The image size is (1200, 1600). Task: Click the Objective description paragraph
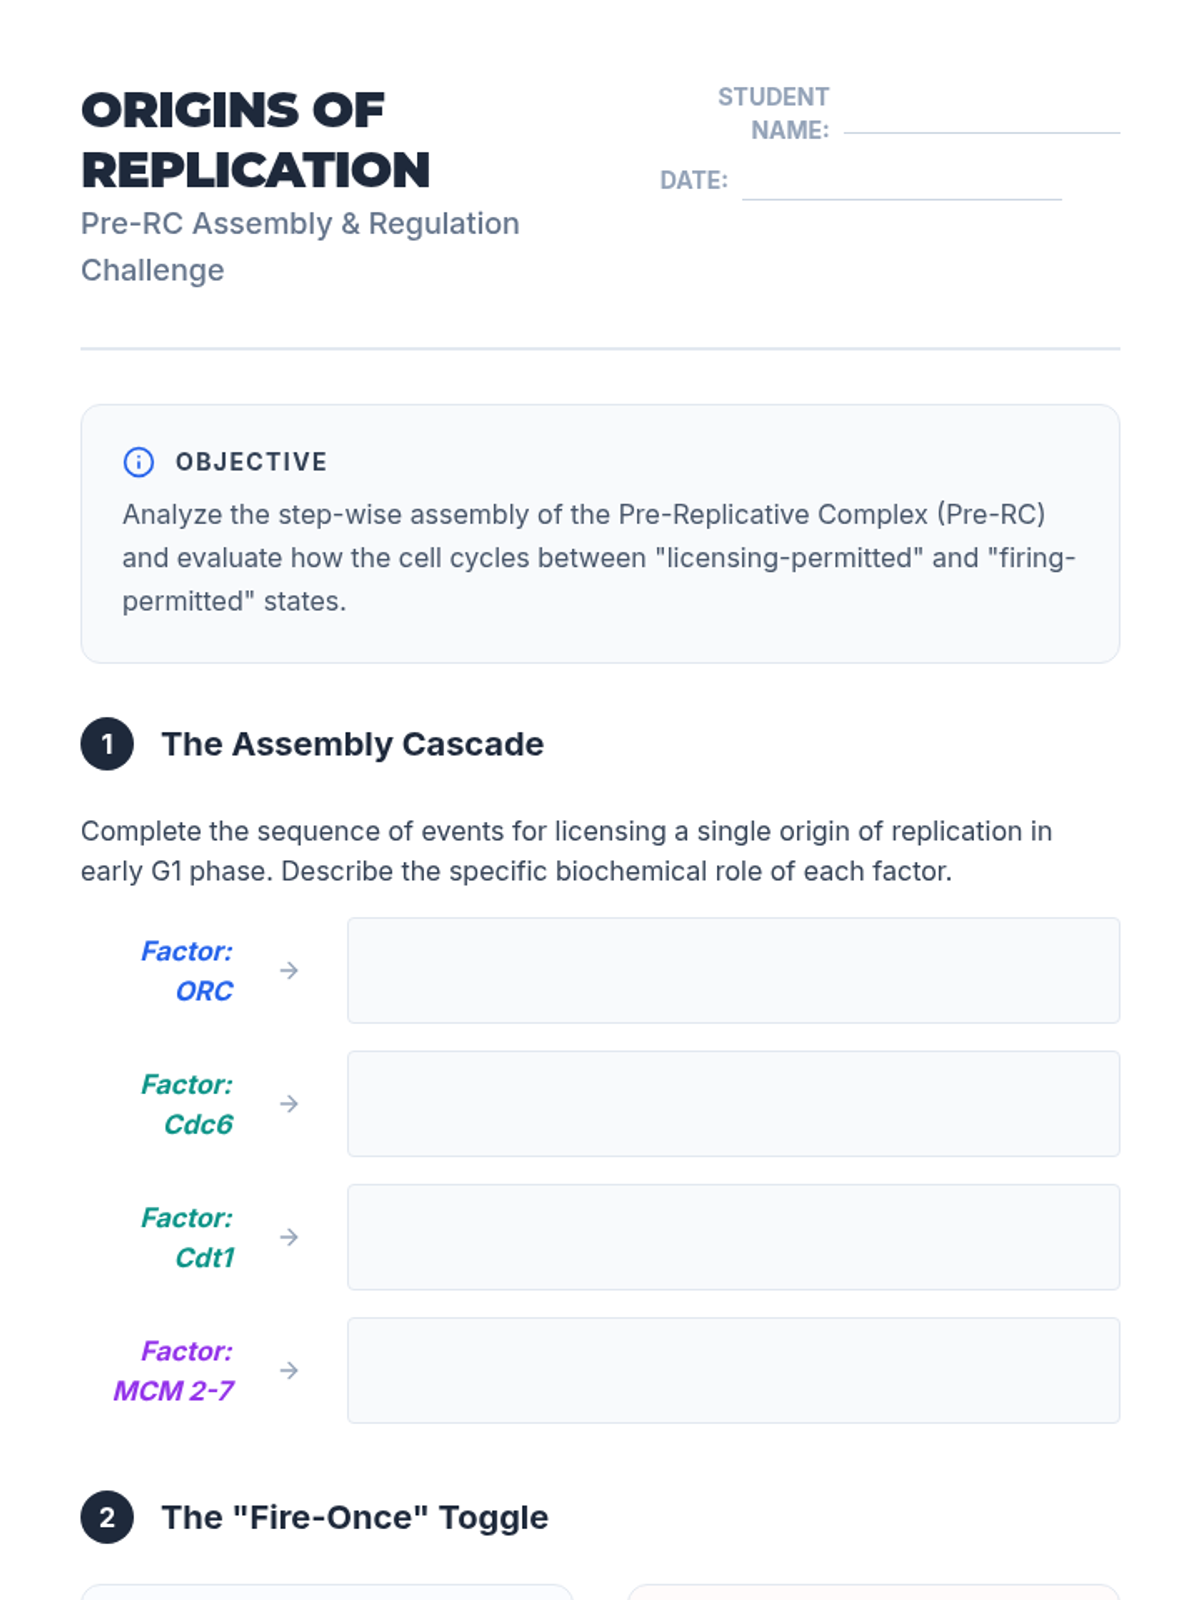[598, 558]
